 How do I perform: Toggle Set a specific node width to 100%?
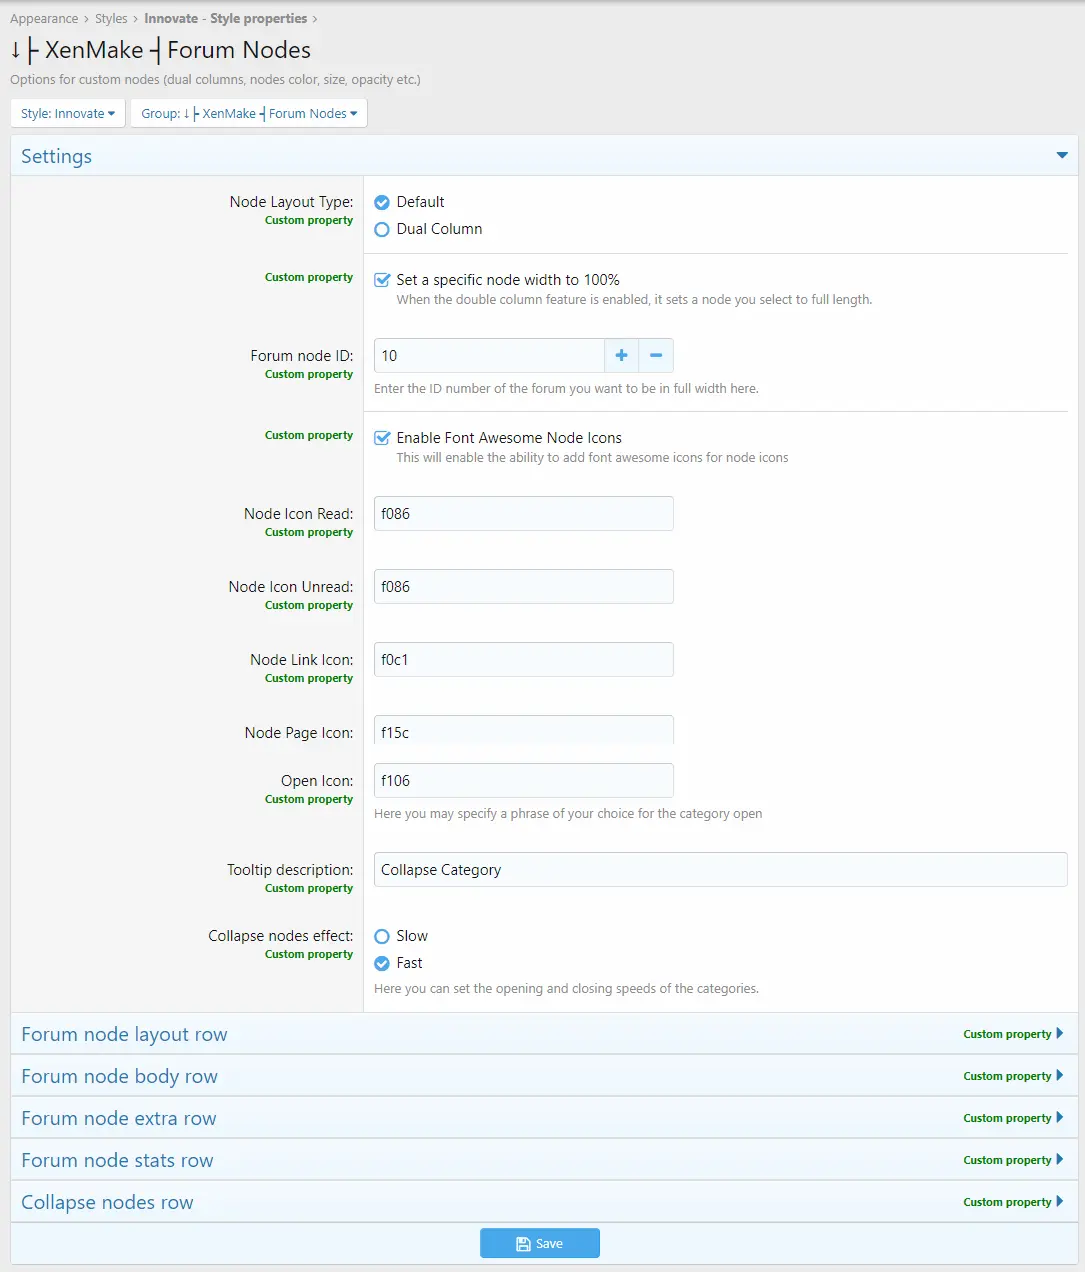pyautogui.click(x=382, y=280)
